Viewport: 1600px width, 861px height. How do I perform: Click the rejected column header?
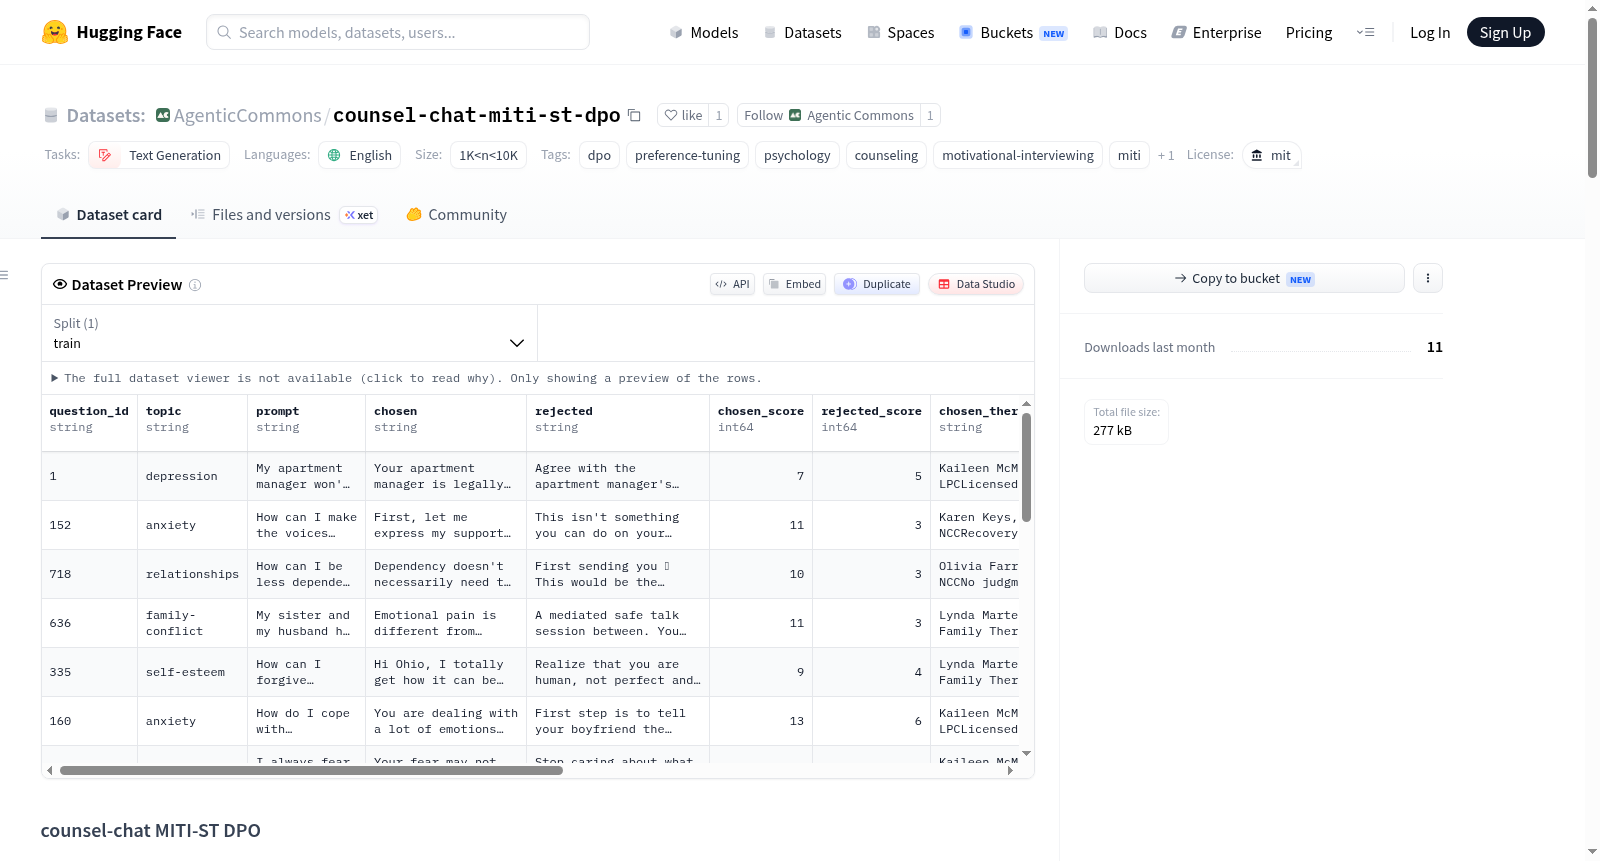(x=617, y=419)
